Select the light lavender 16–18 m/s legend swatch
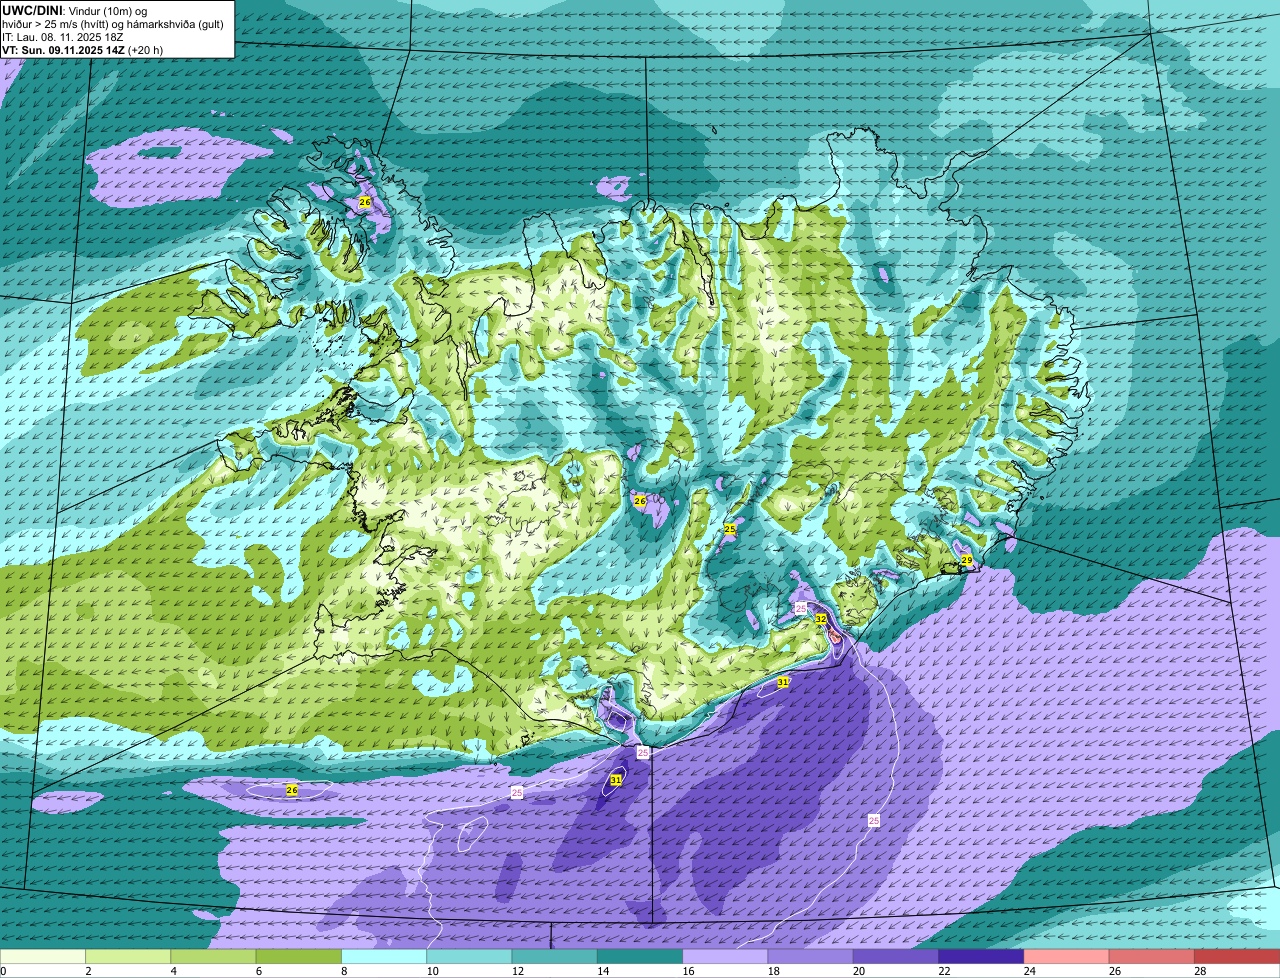 pyautogui.click(x=726, y=957)
